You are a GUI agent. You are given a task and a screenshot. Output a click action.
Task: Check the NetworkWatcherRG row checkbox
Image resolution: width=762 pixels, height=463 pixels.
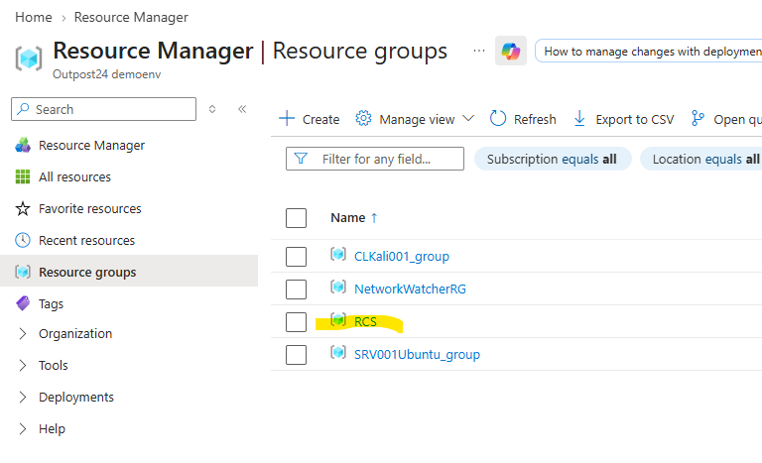coord(296,289)
